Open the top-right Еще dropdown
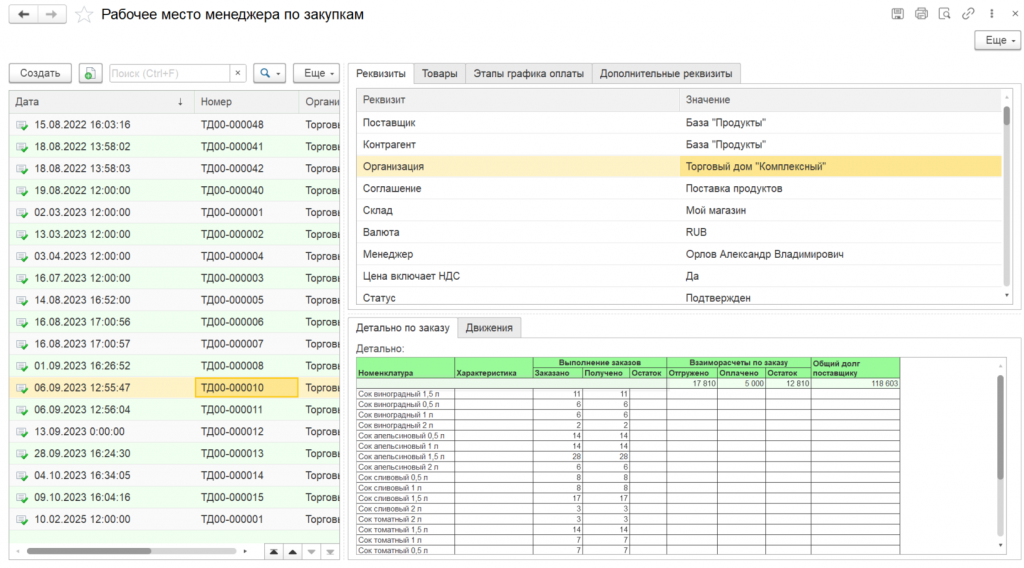 [997, 40]
